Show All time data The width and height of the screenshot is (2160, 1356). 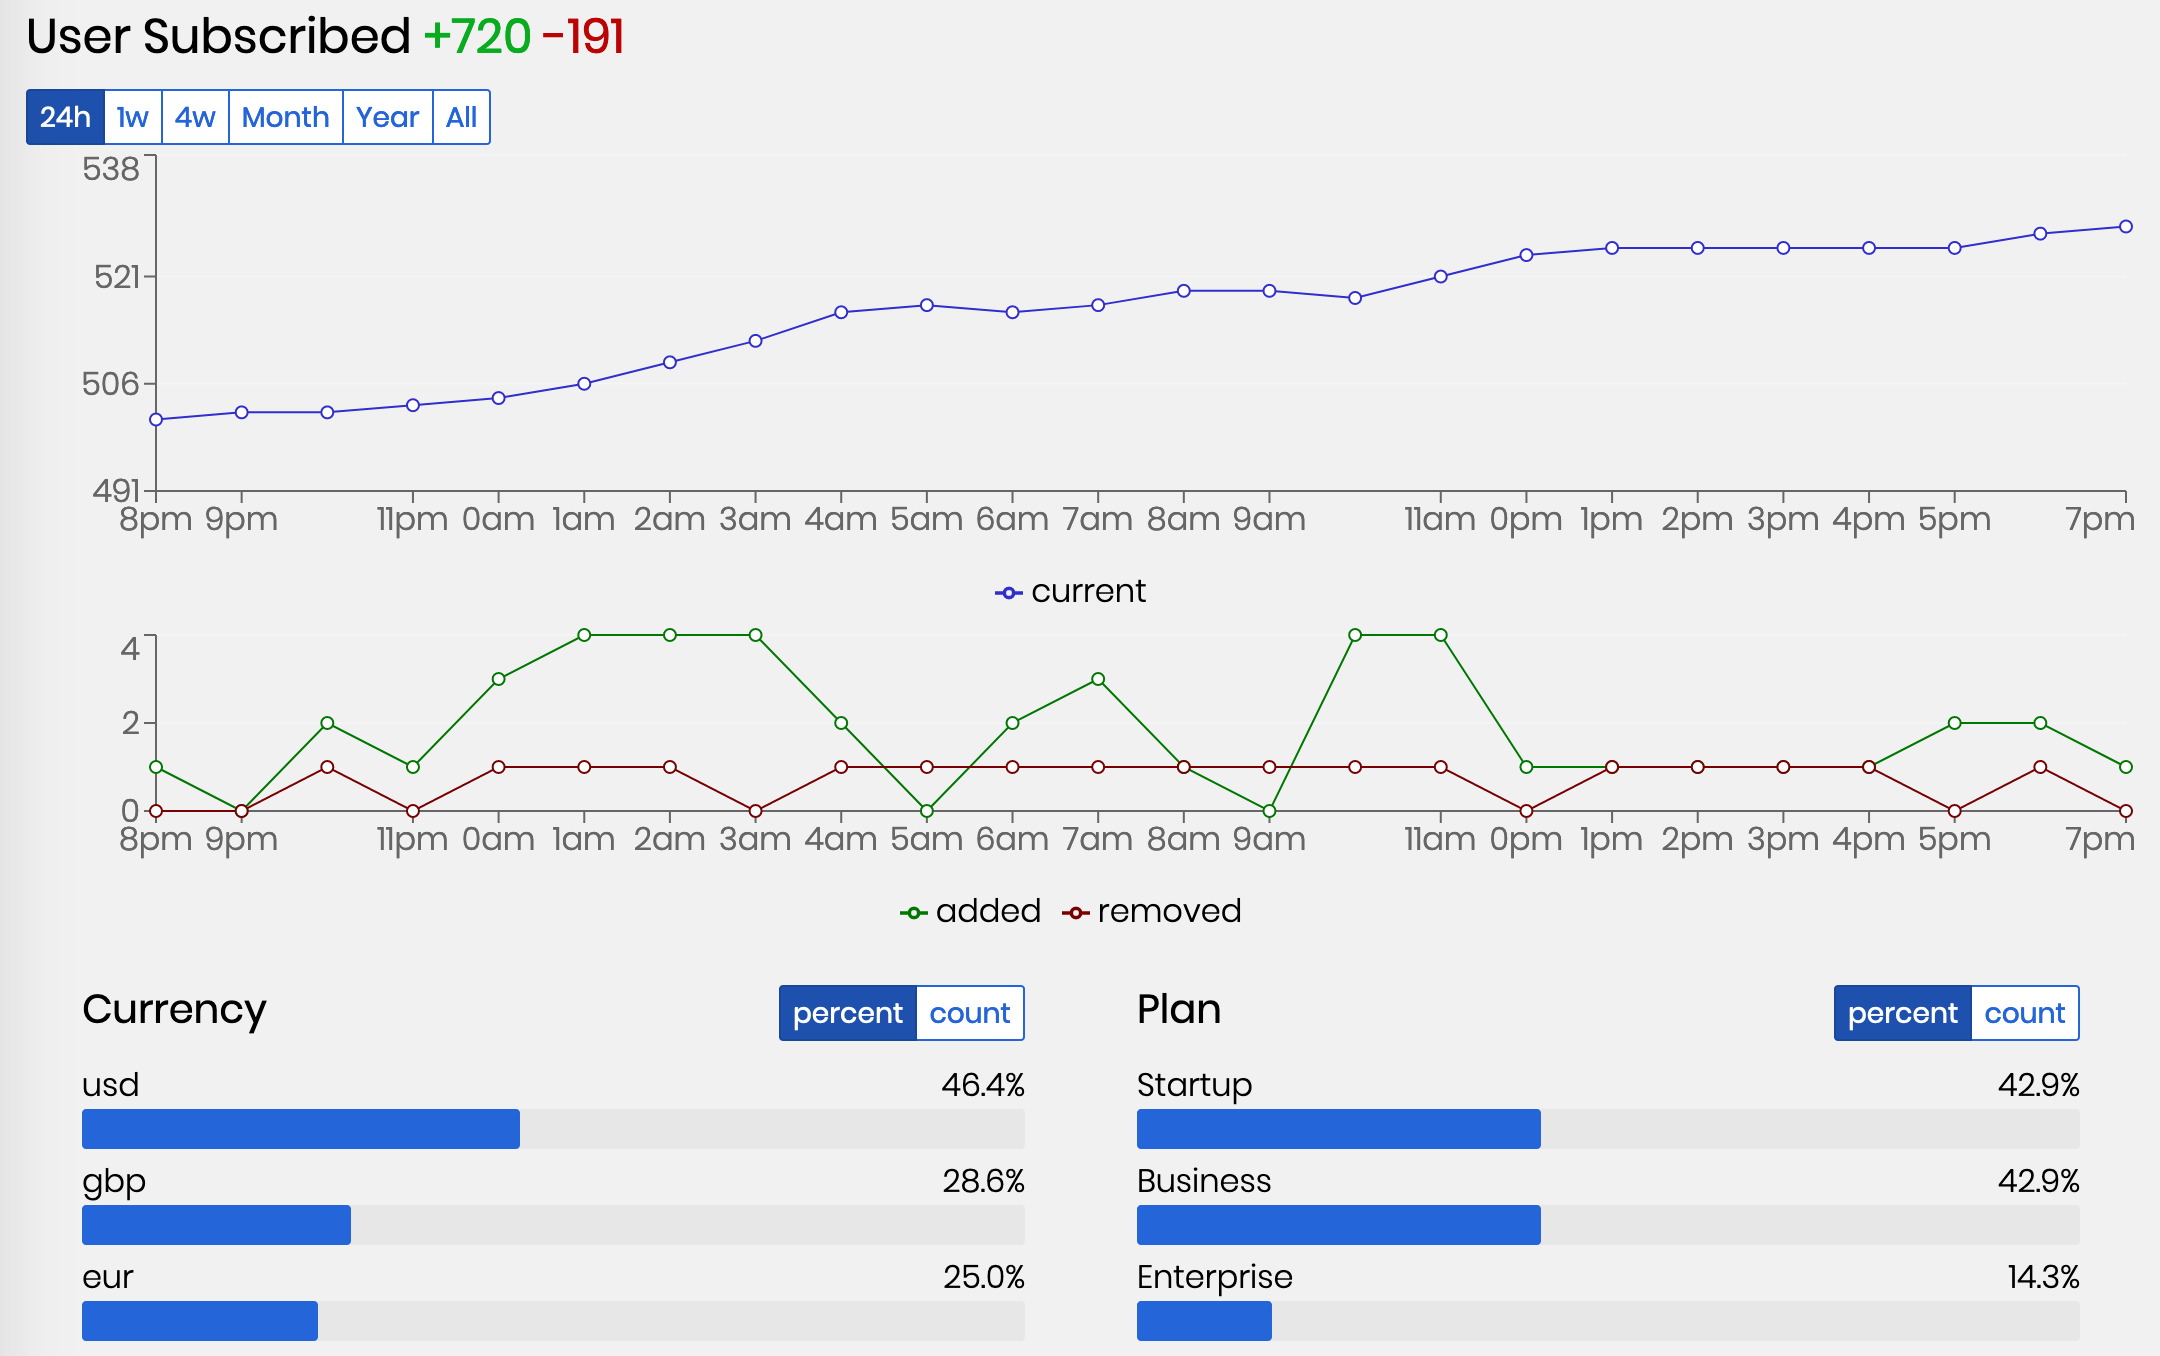coord(461,117)
